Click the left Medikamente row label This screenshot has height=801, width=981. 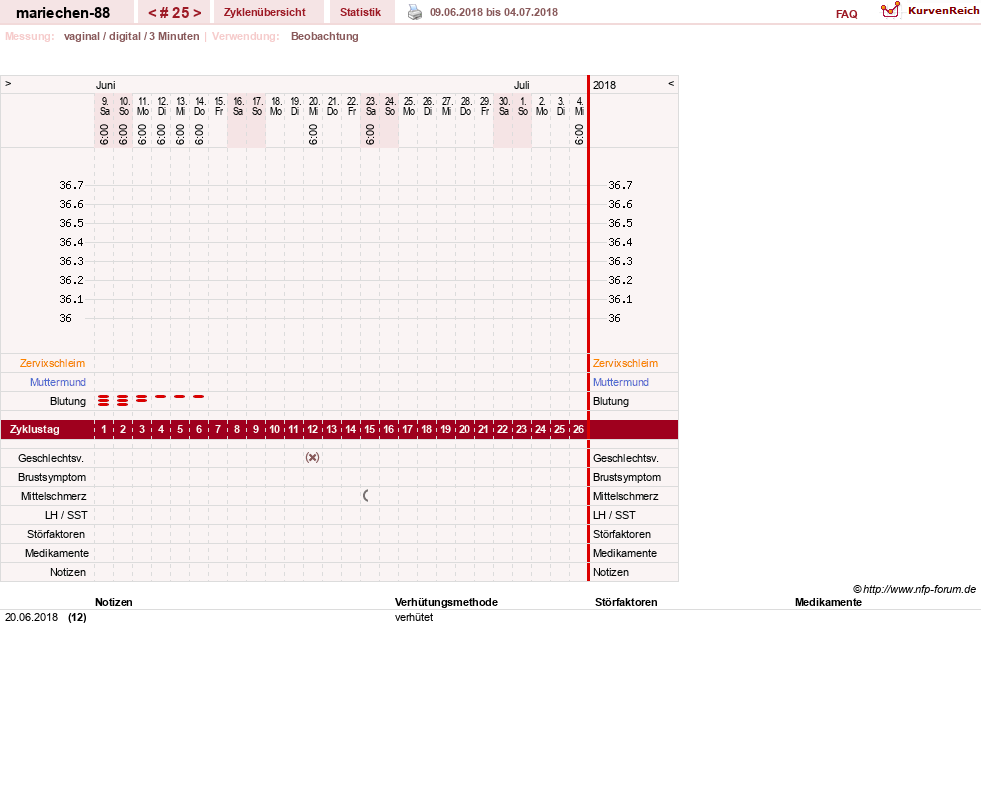tap(56, 553)
